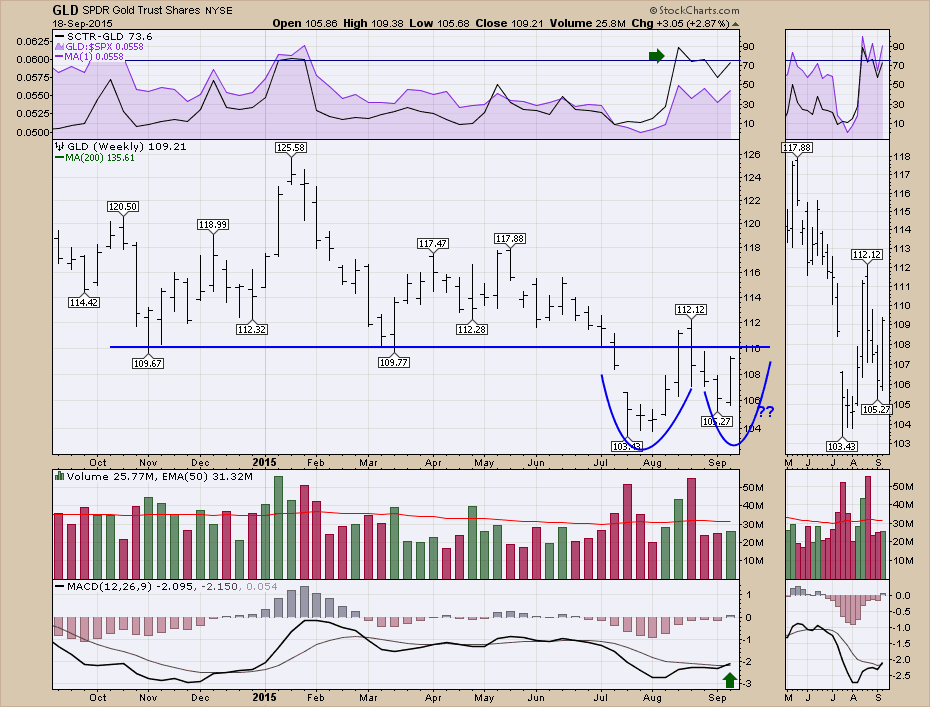Click the 112.12 label in side panel
Image resolution: width=930 pixels, height=707 pixels.
(867, 255)
